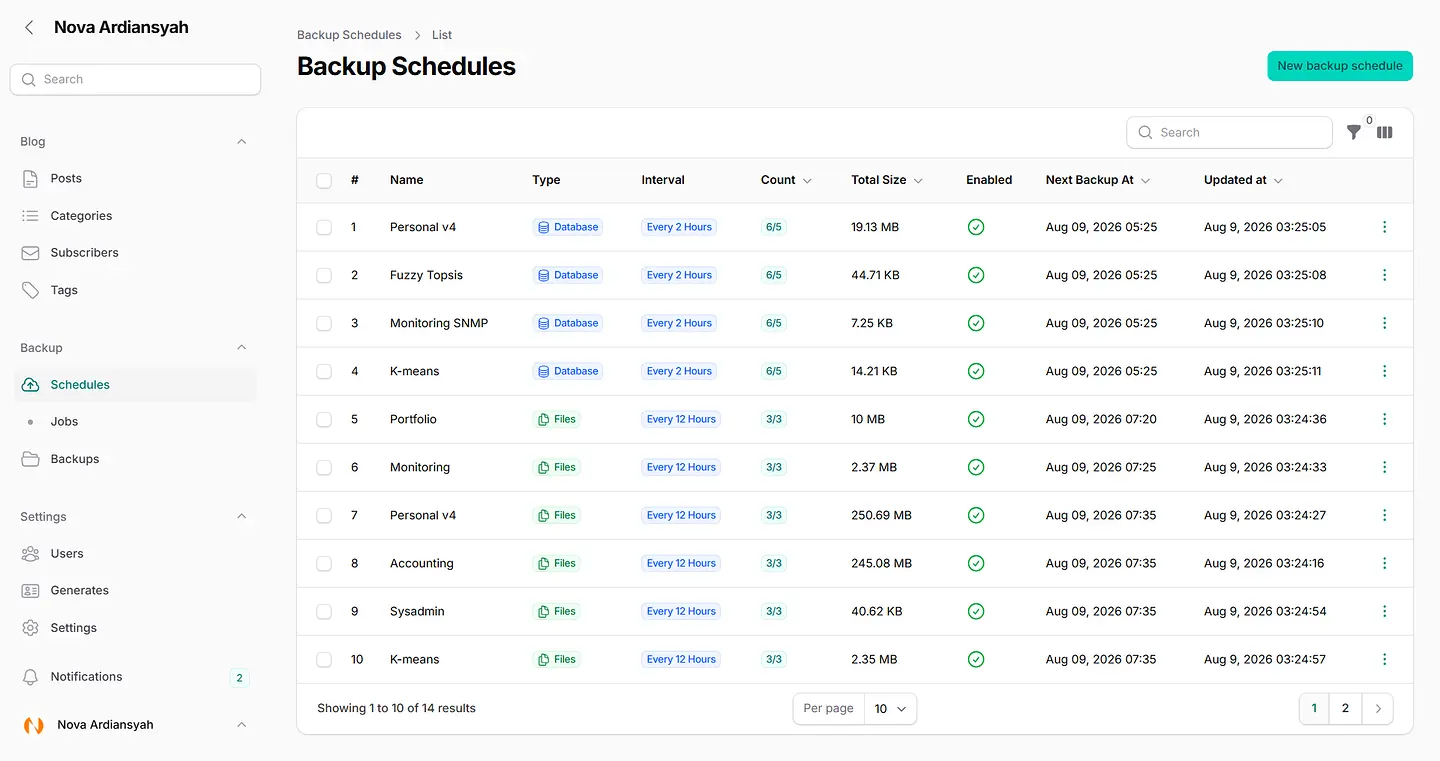Screen dimensions: 1440x761
Task: Click the Every 12 Hours badge in Portfolio row
Action: [681, 419]
